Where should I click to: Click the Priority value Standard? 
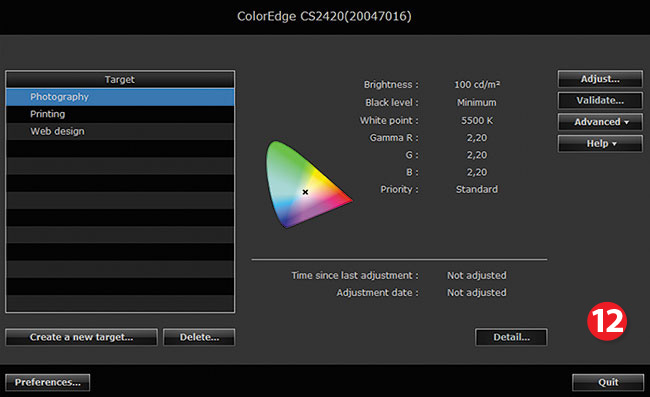(477, 189)
